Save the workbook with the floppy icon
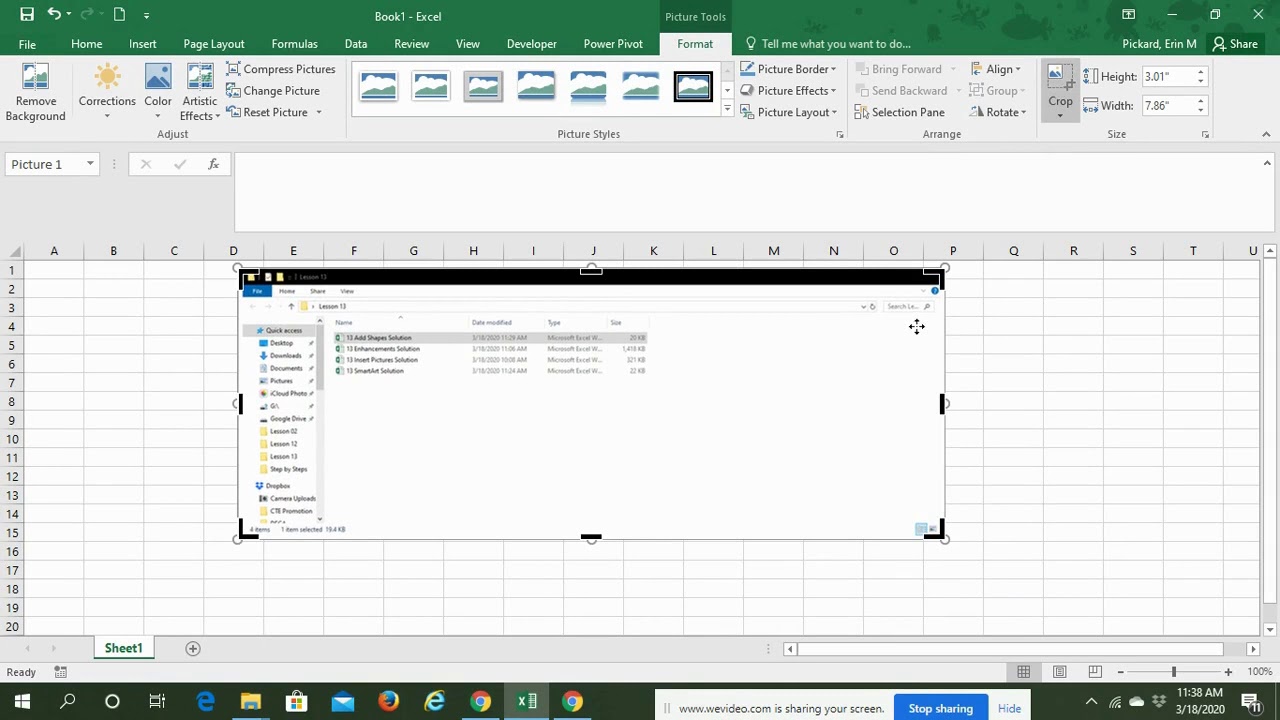1280x720 pixels. tap(27, 15)
